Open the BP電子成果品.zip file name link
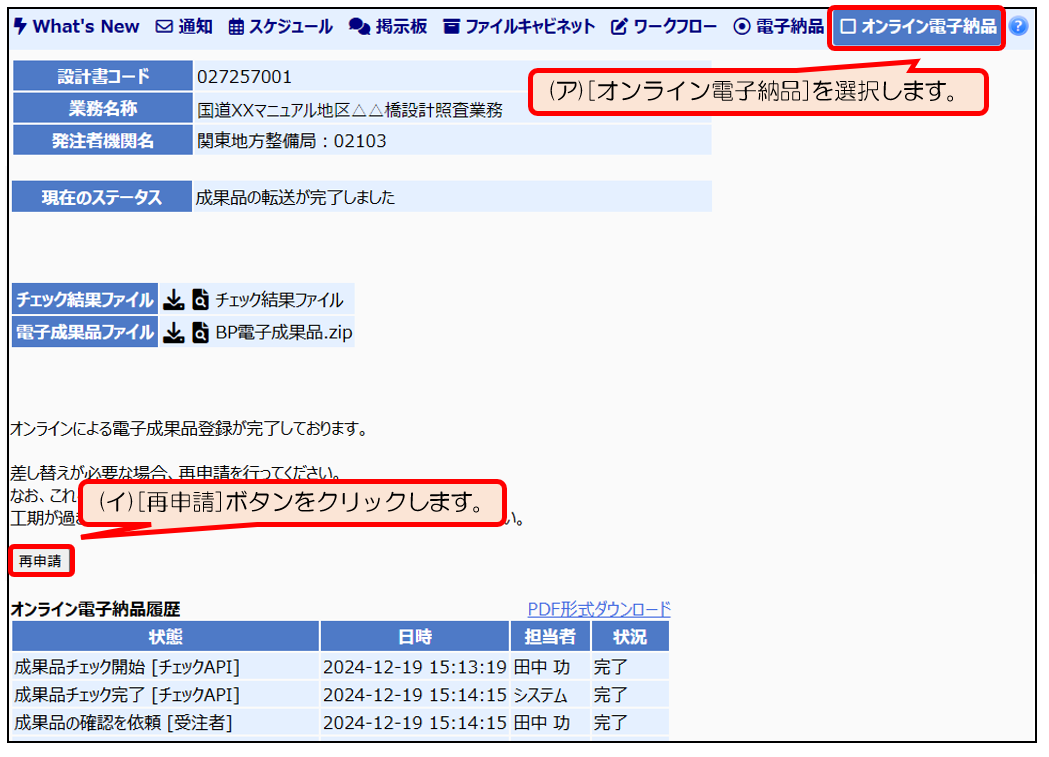 284,333
